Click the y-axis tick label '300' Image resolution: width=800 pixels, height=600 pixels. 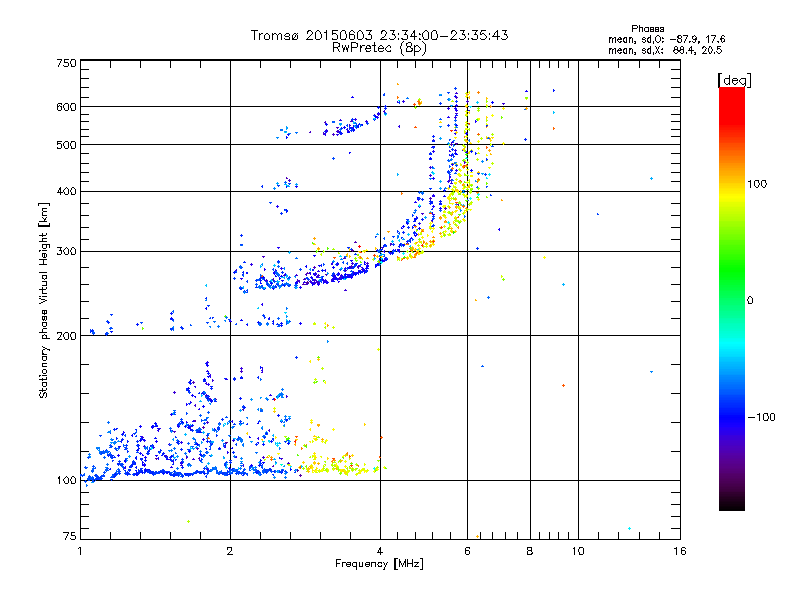pyautogui.click(x=66, y=252)
